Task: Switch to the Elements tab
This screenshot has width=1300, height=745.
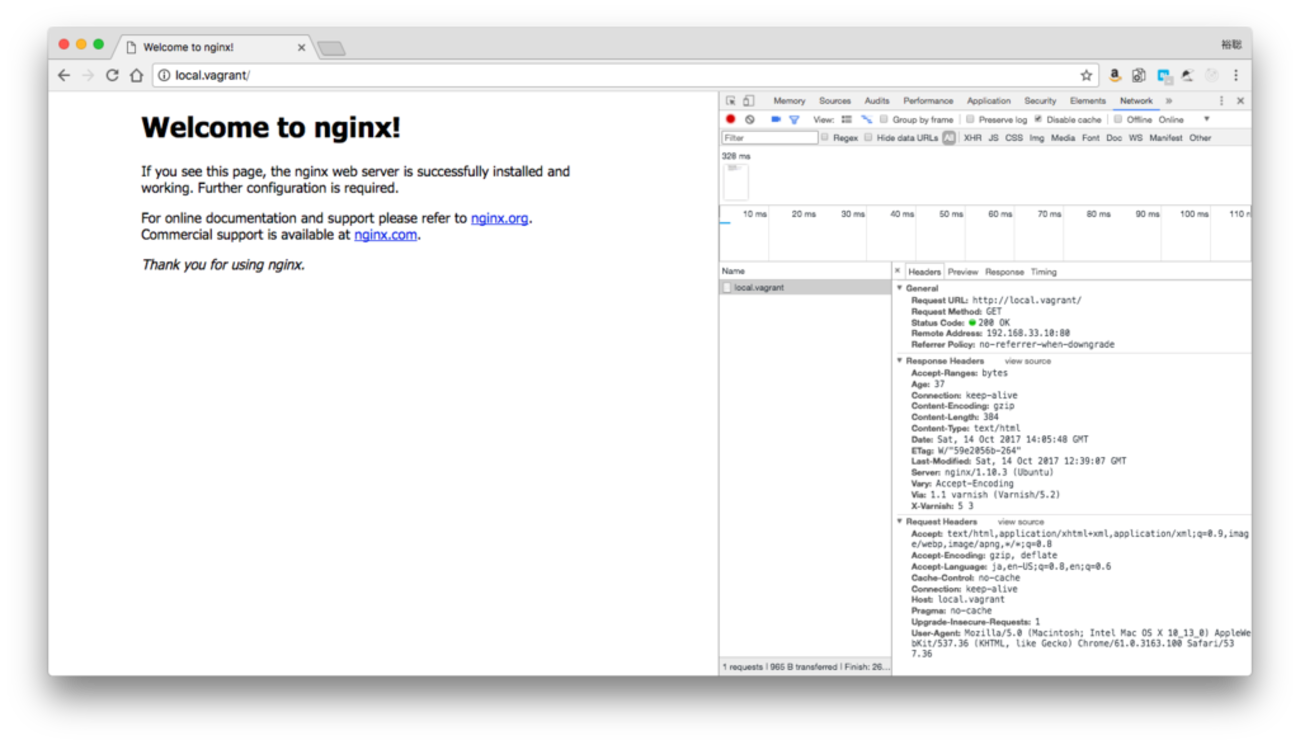Action: [1088, 101]
